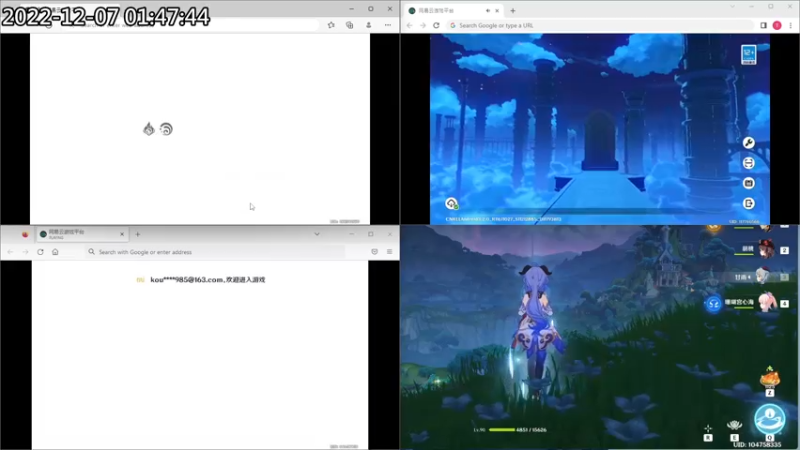800x450 pixels.
Task: Open announcement notice icon on login screen
Action: pyautogui.click(x=748, y=183)
